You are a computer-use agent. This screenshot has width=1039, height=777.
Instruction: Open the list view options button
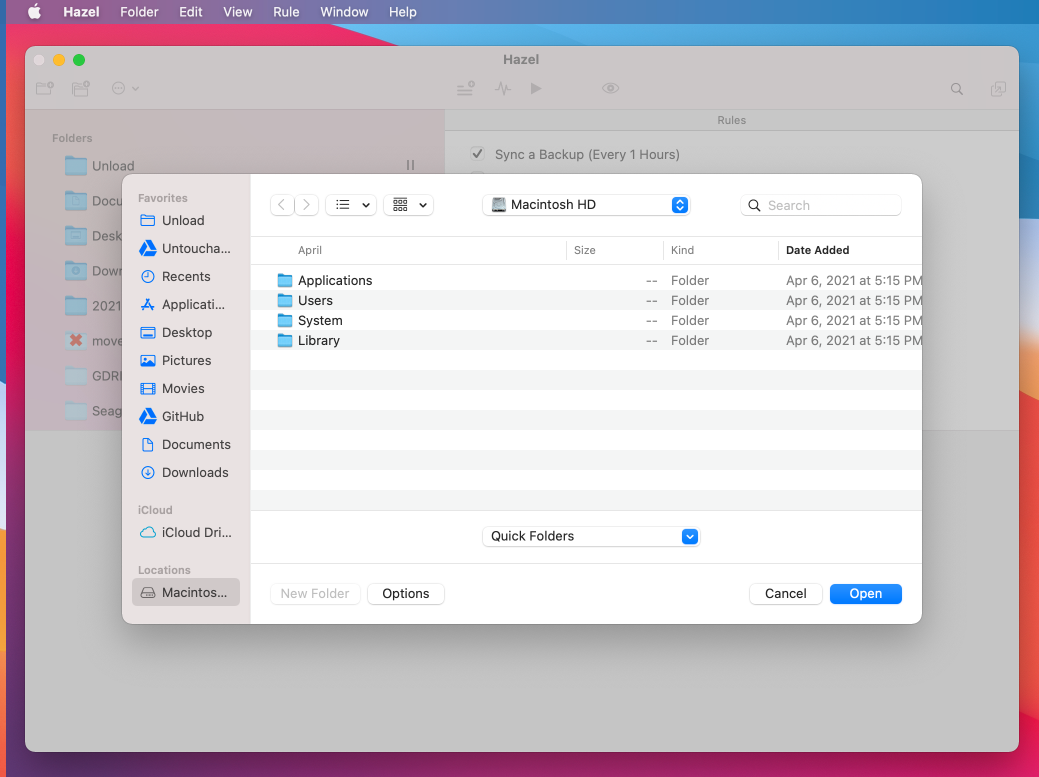click(x=351, y=205)
